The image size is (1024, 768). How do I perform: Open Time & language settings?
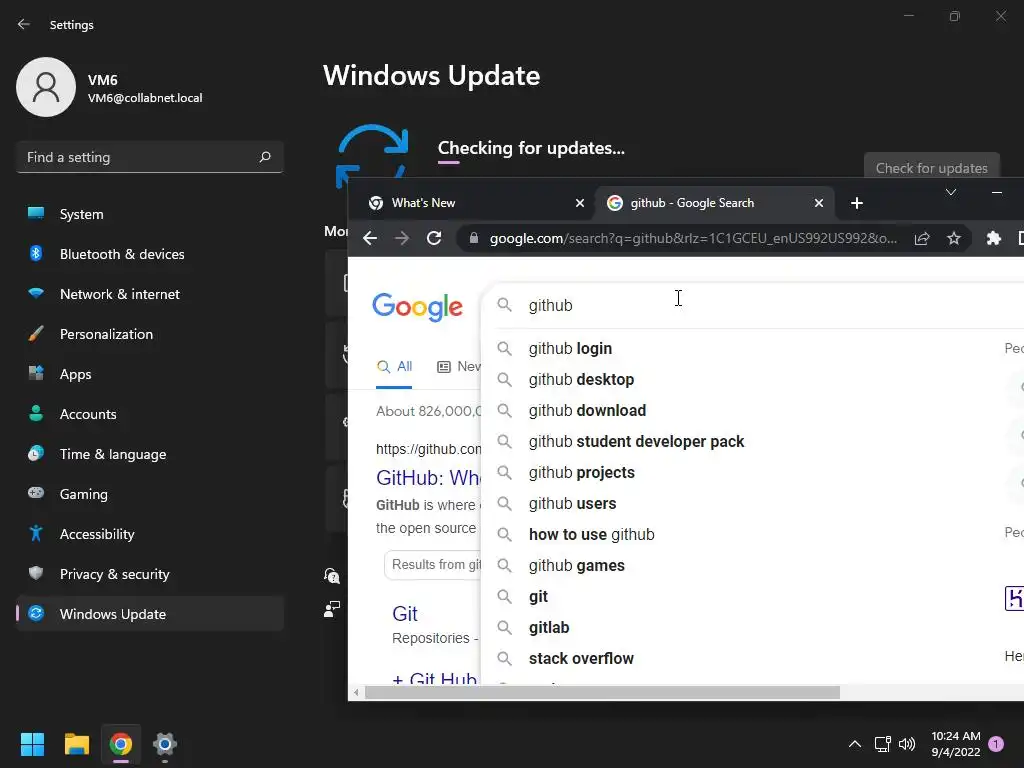[150, 455]
